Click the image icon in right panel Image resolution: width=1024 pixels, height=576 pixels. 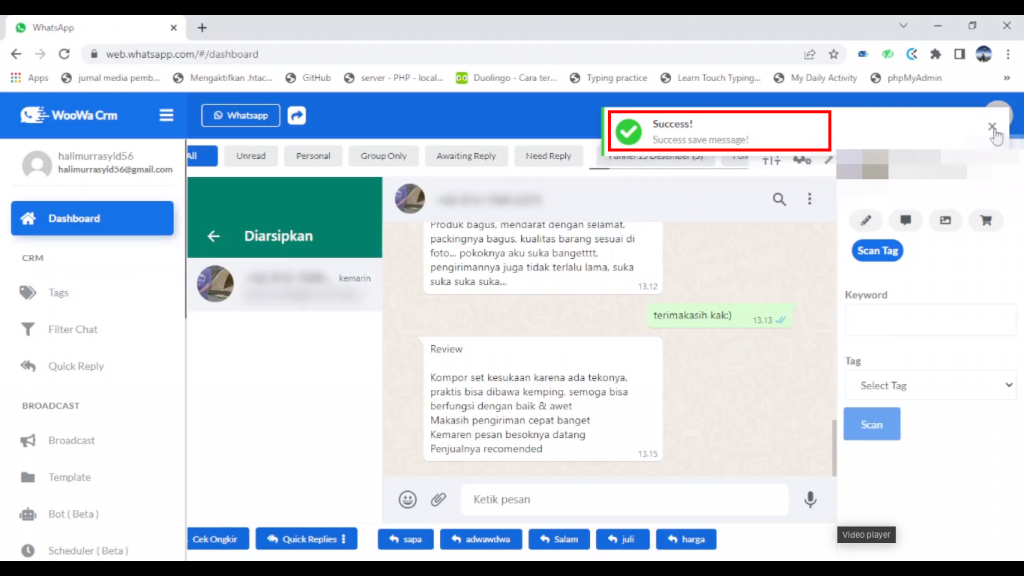pyautogui.click(x=945, y=220)
